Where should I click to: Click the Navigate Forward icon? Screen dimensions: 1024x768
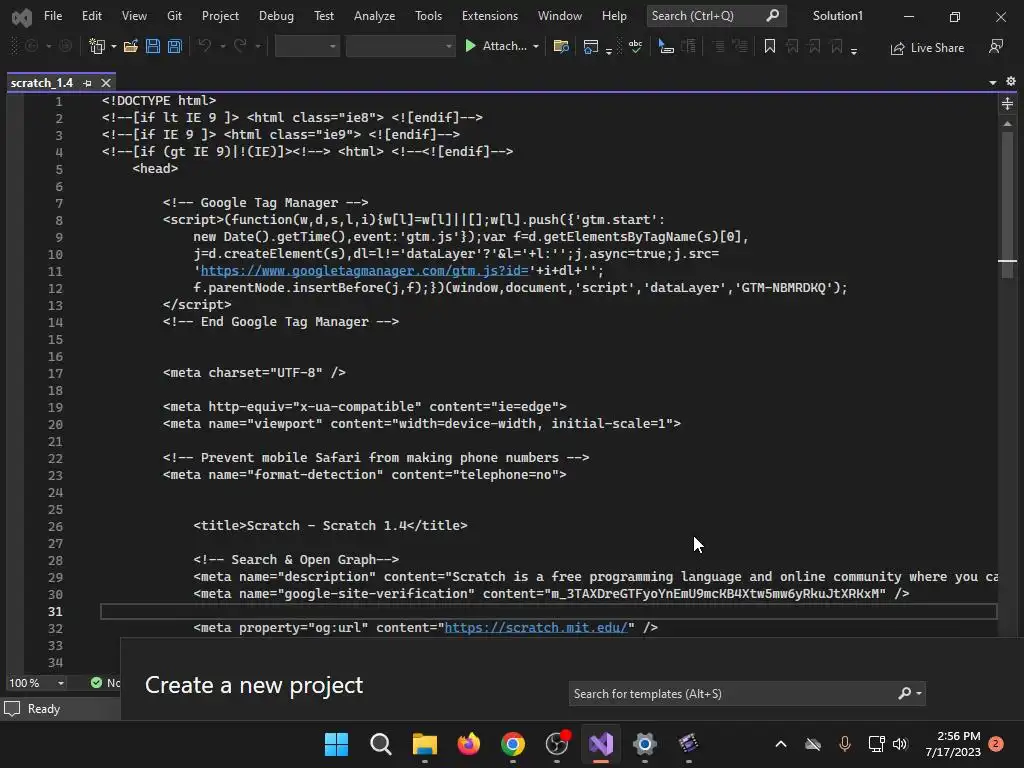click(x=65, y=46)
